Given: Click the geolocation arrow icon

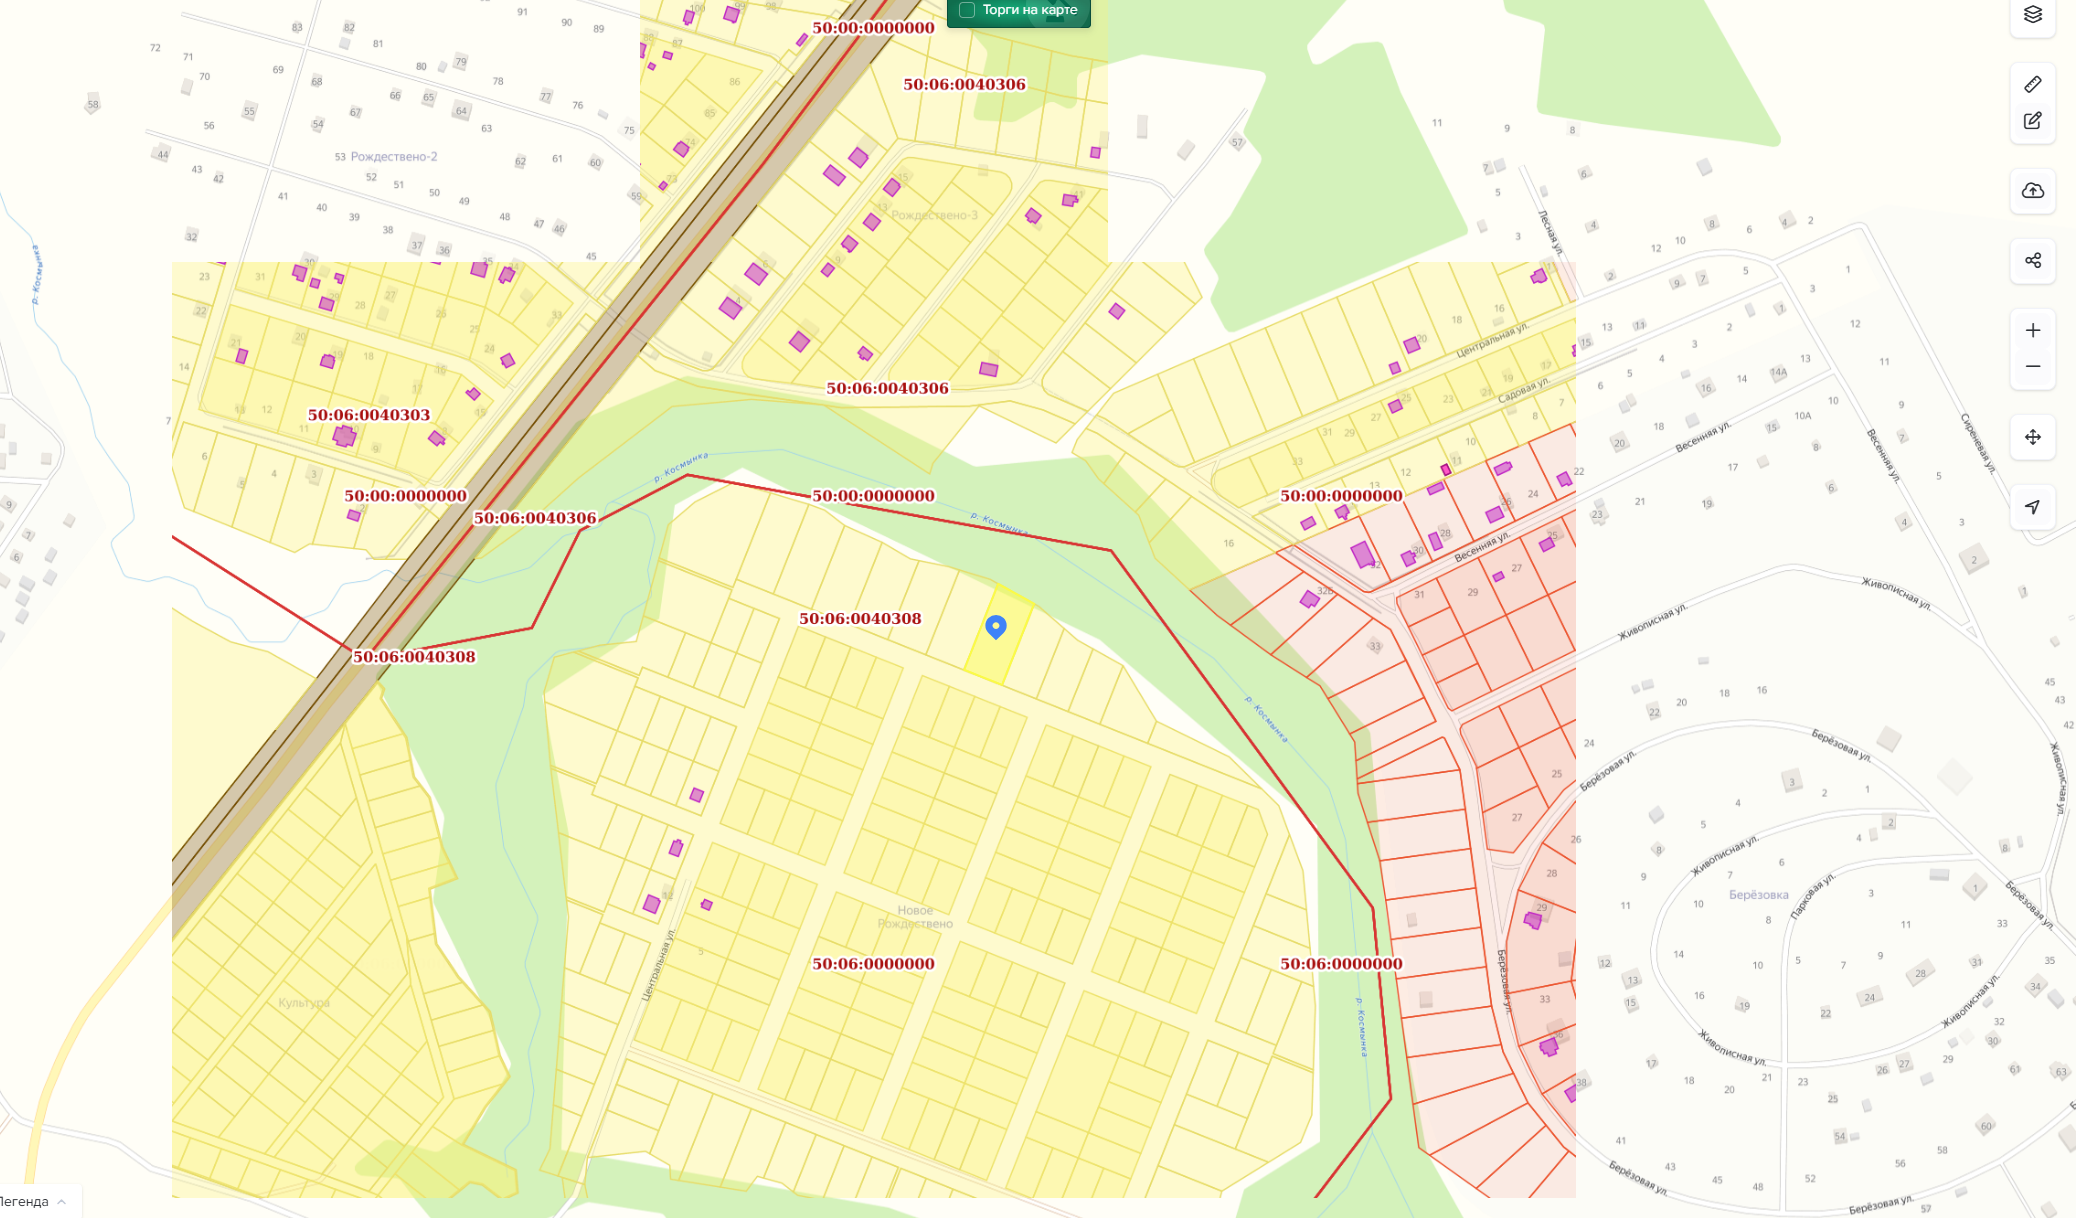Looking at the screenshot, I should click(2032, 507).
